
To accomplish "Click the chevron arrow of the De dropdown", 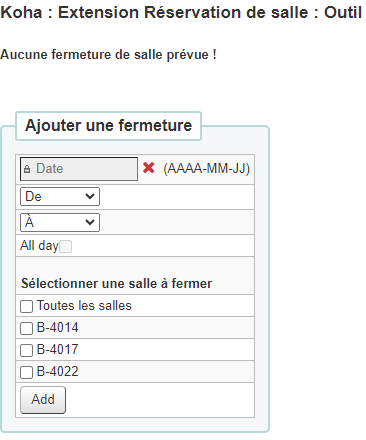I will coord(90,196).
